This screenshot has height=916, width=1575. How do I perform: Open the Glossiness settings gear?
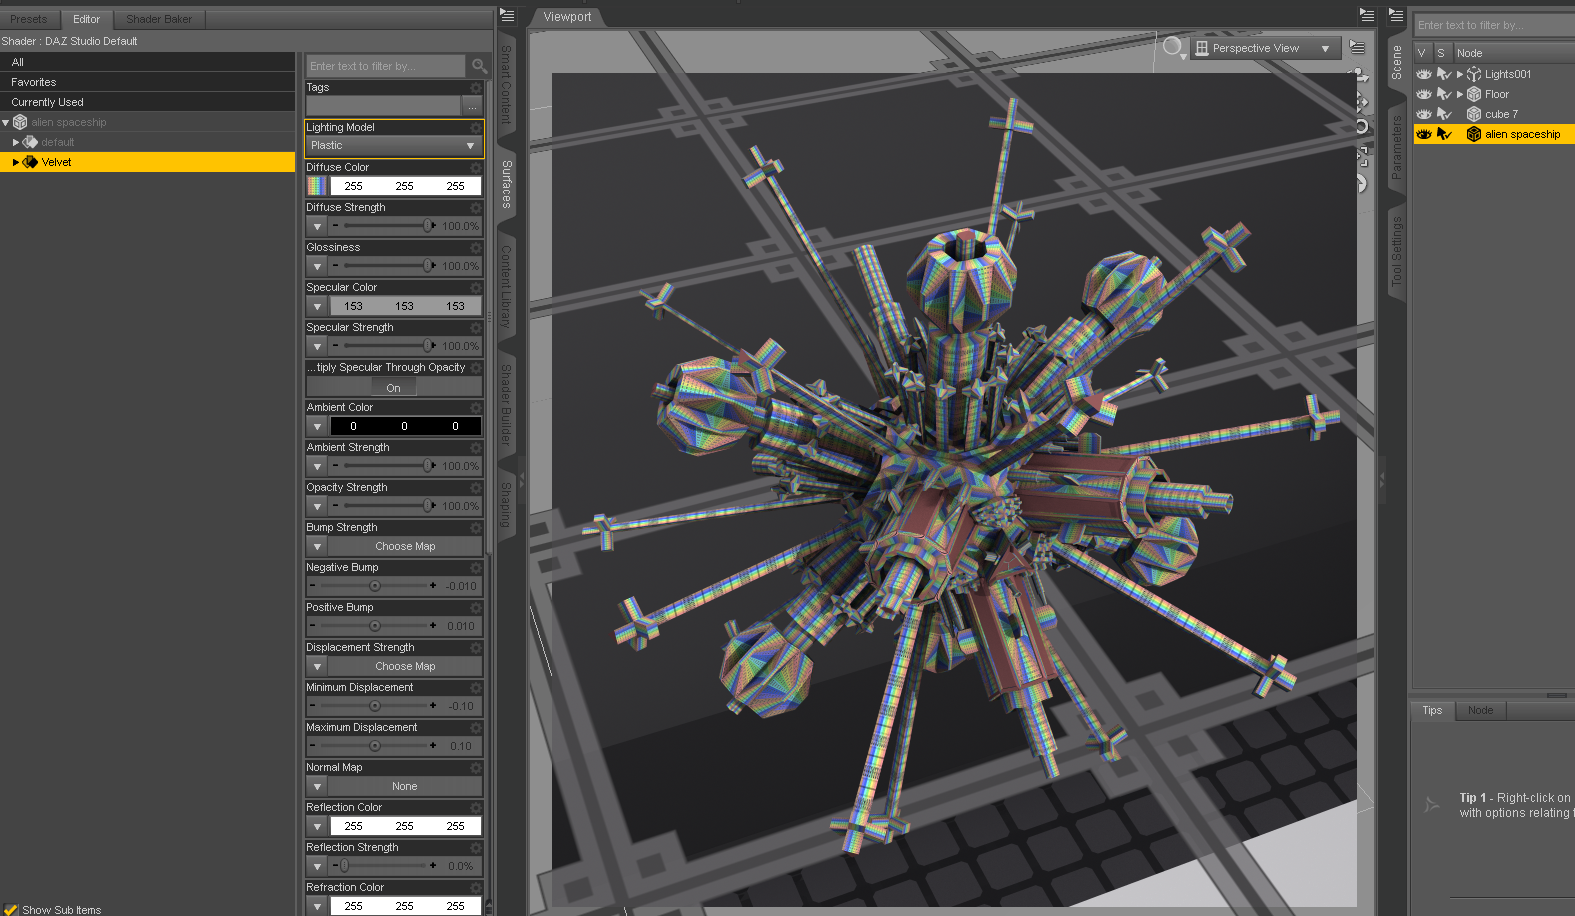click(476, 248)
